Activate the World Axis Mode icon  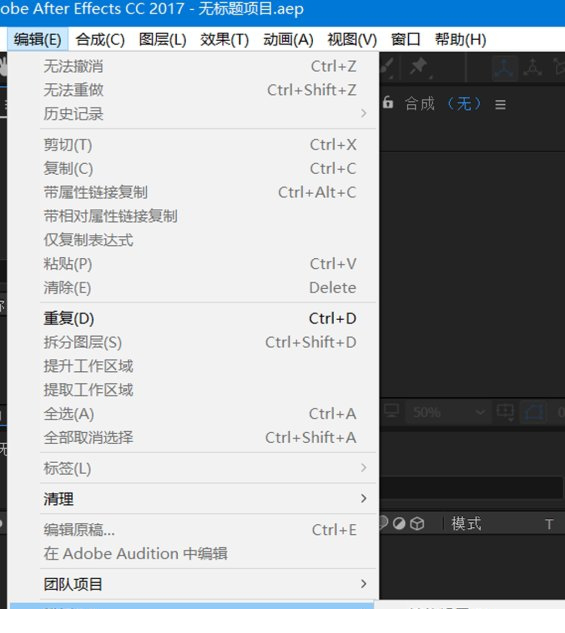533,68
